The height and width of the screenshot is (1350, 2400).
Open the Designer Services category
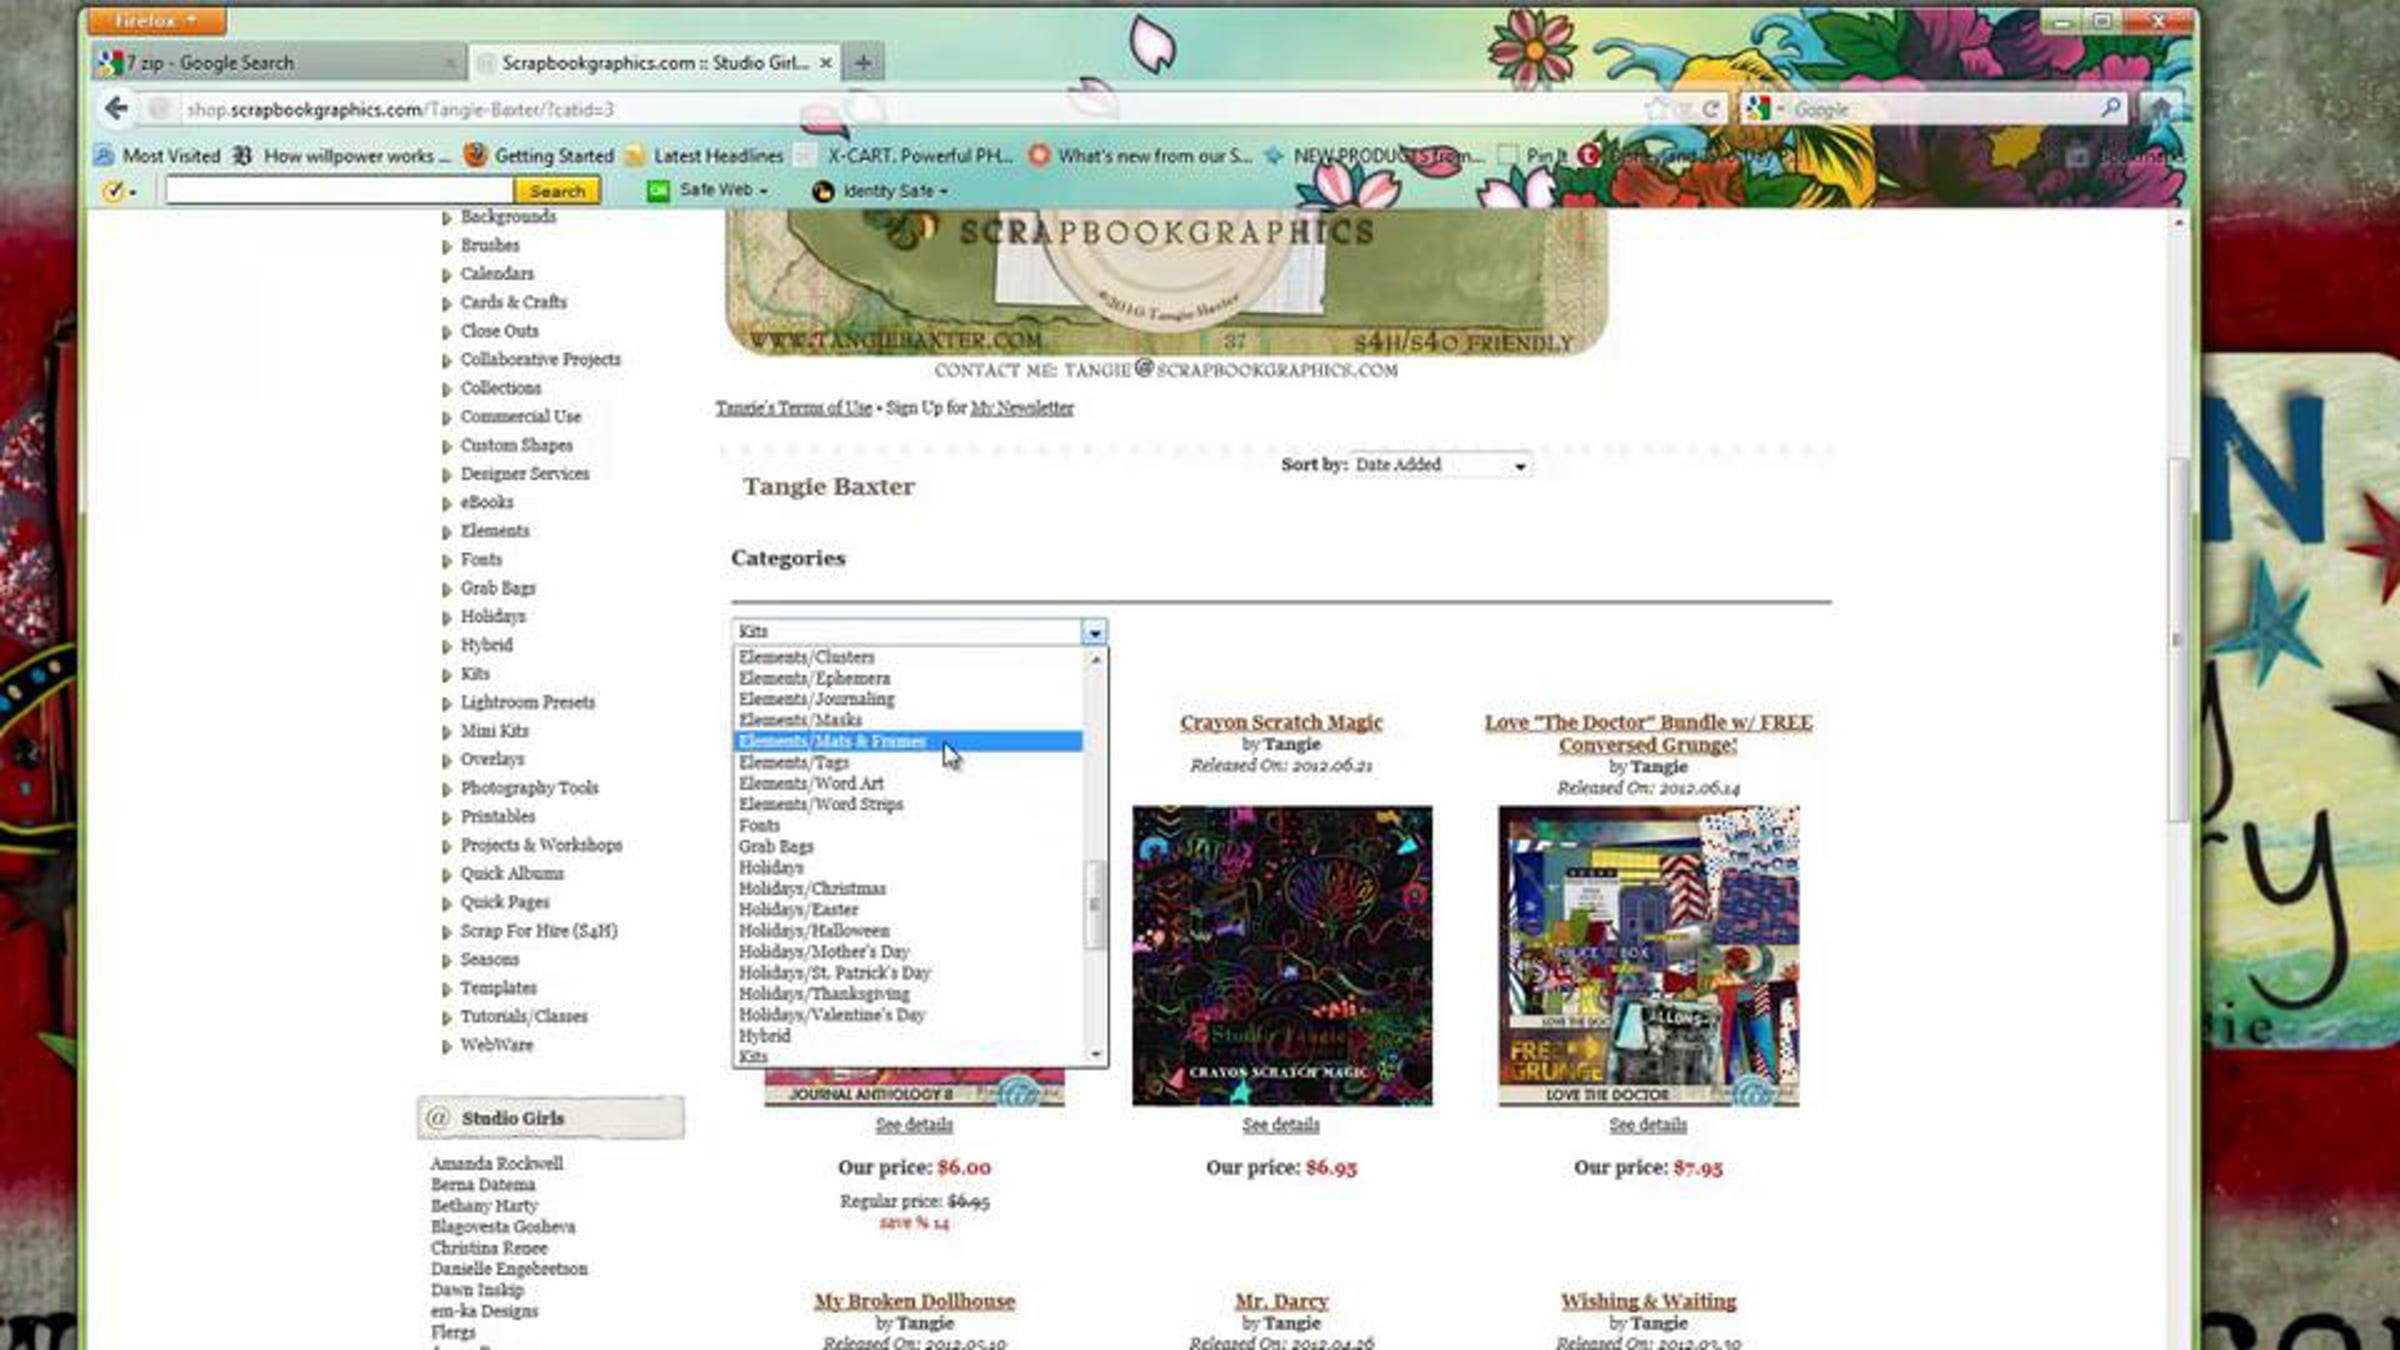(x=524, y=473)
